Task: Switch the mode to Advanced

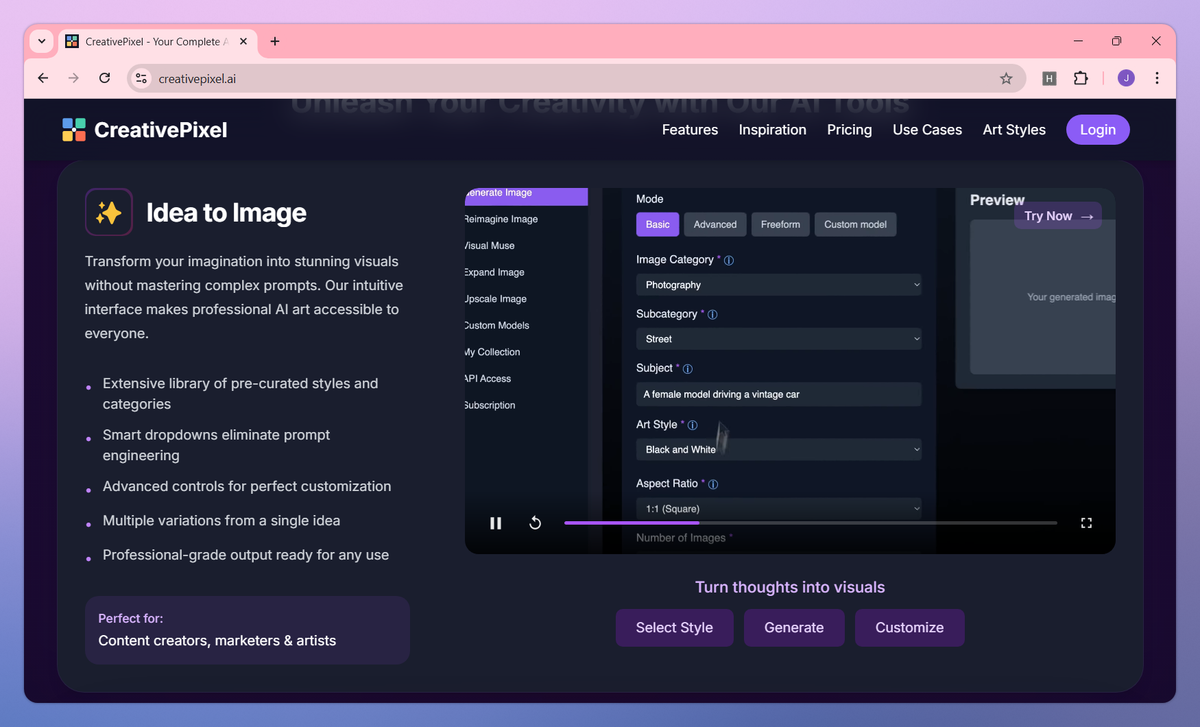Action: pyautogui.click(x=714, y=224)
